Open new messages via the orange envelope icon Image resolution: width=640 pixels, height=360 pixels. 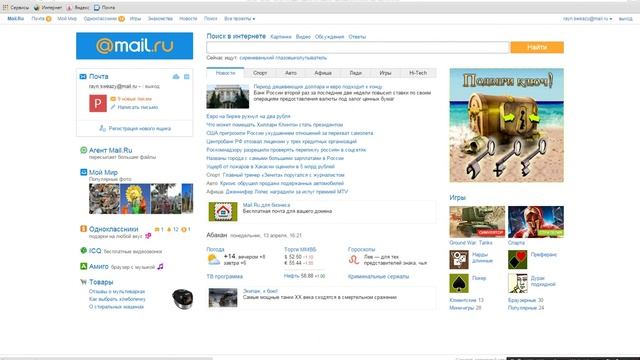113,99
